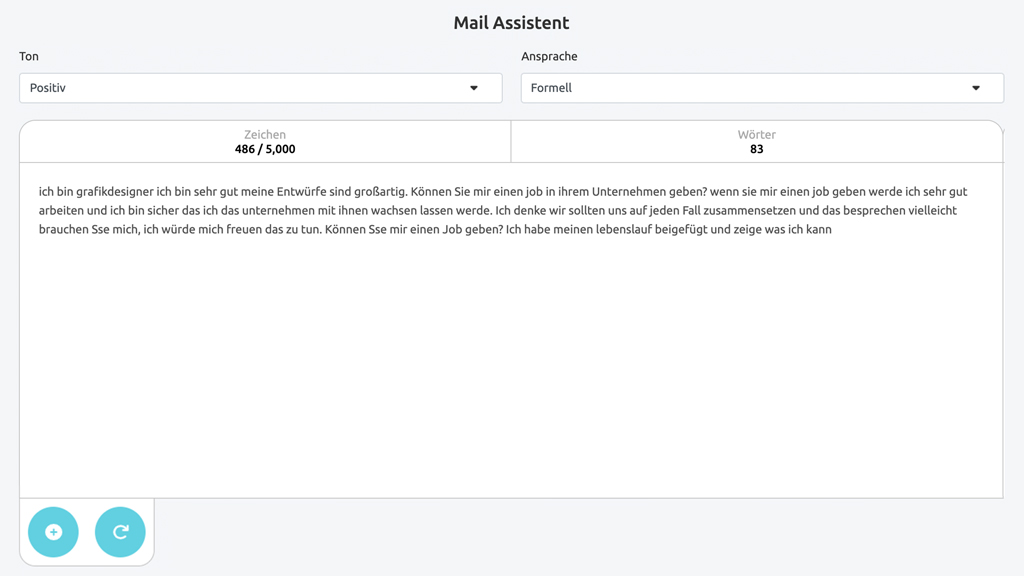Click the arrow of the Ton dropdown

(474, 88)
